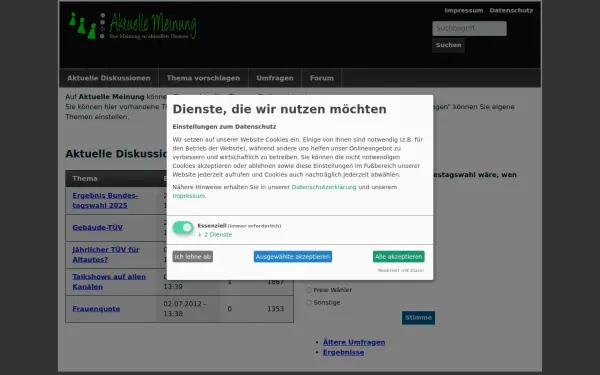Click the Aktuelle Meinung logo
The image size is (600, 375).
(x=132, y=26)
